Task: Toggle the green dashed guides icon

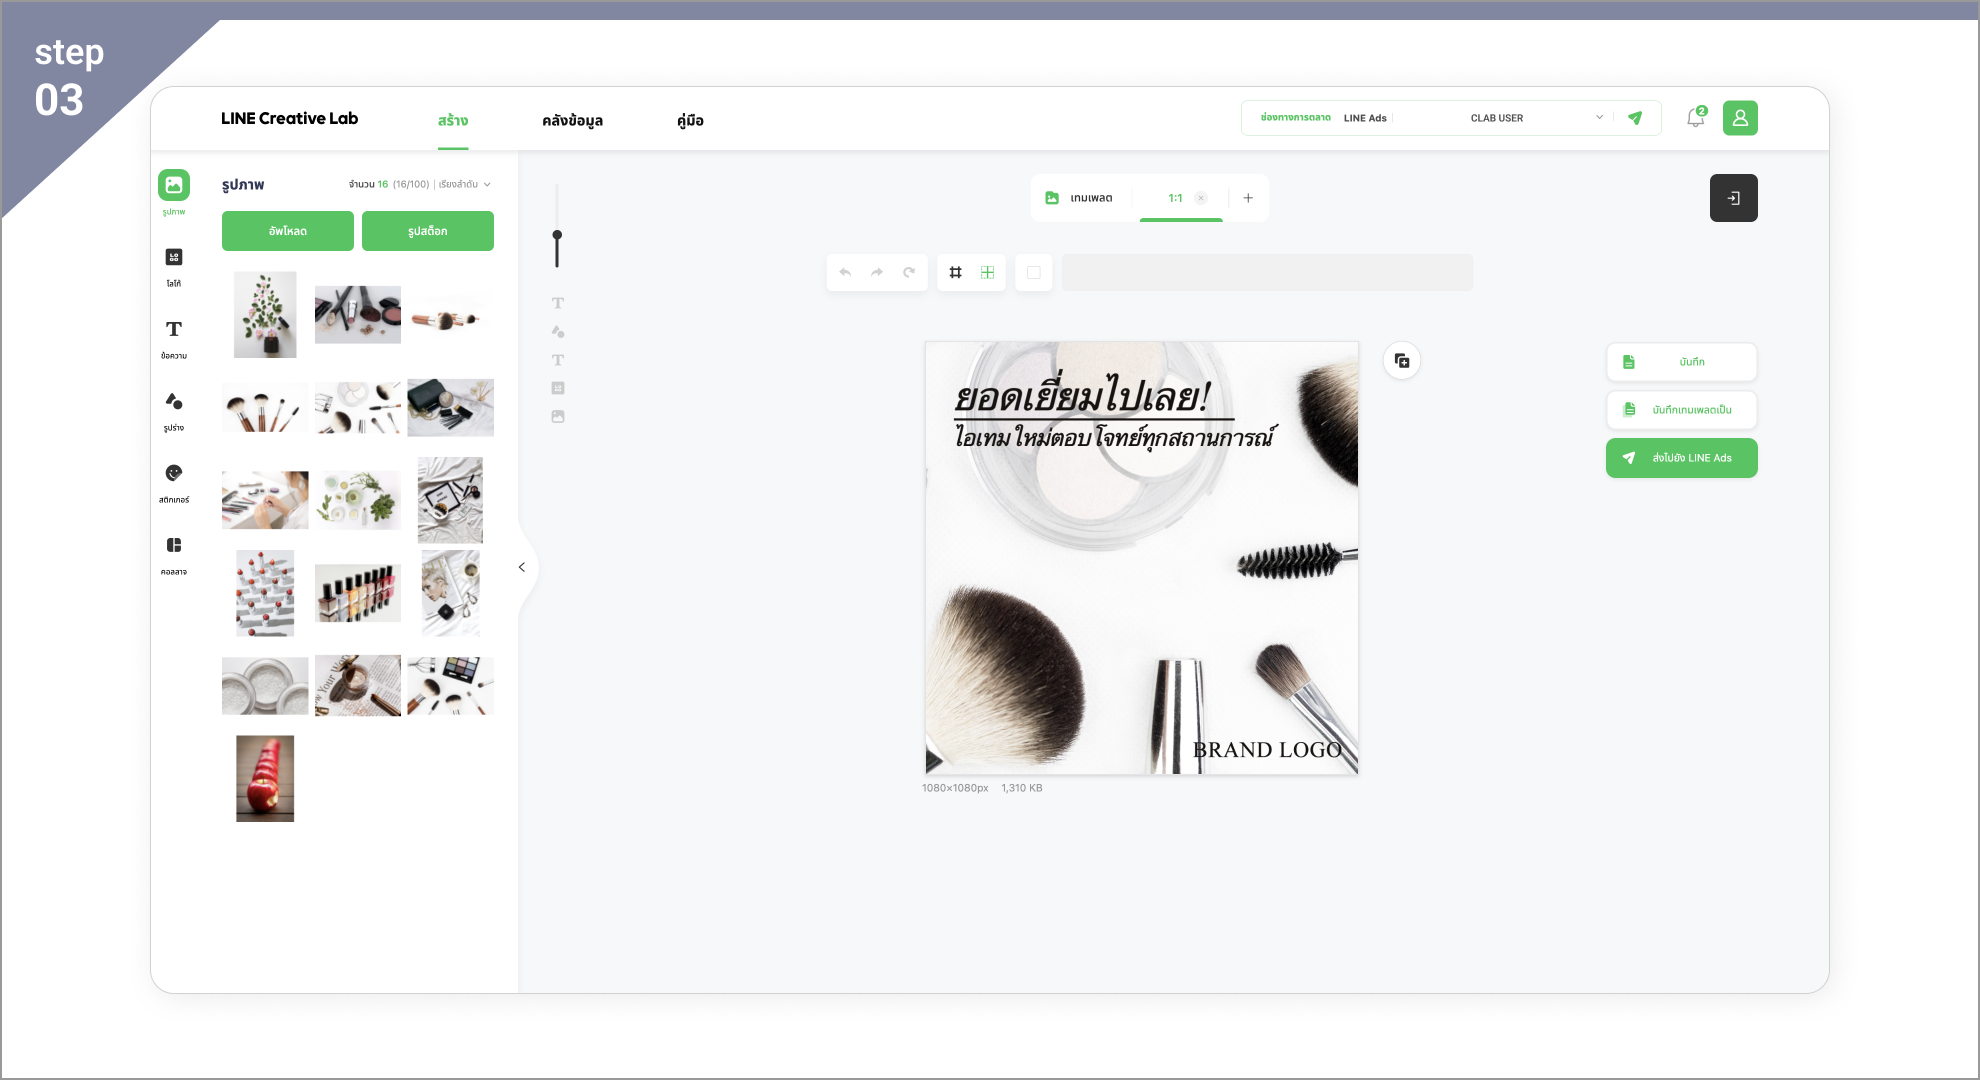Action: click(x=988, y=272)
